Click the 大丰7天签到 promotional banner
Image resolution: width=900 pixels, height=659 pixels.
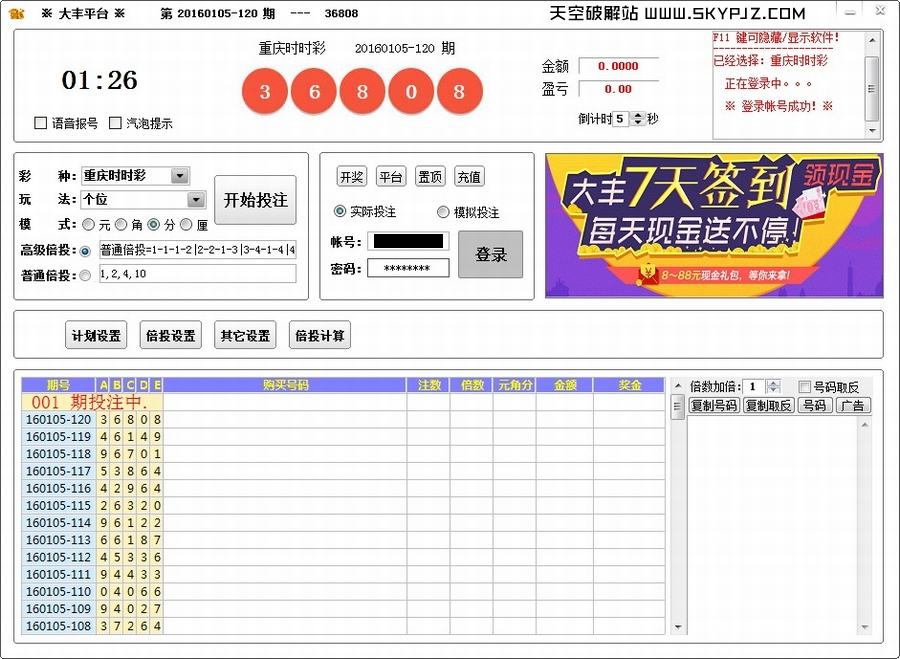tap(714, 225)
